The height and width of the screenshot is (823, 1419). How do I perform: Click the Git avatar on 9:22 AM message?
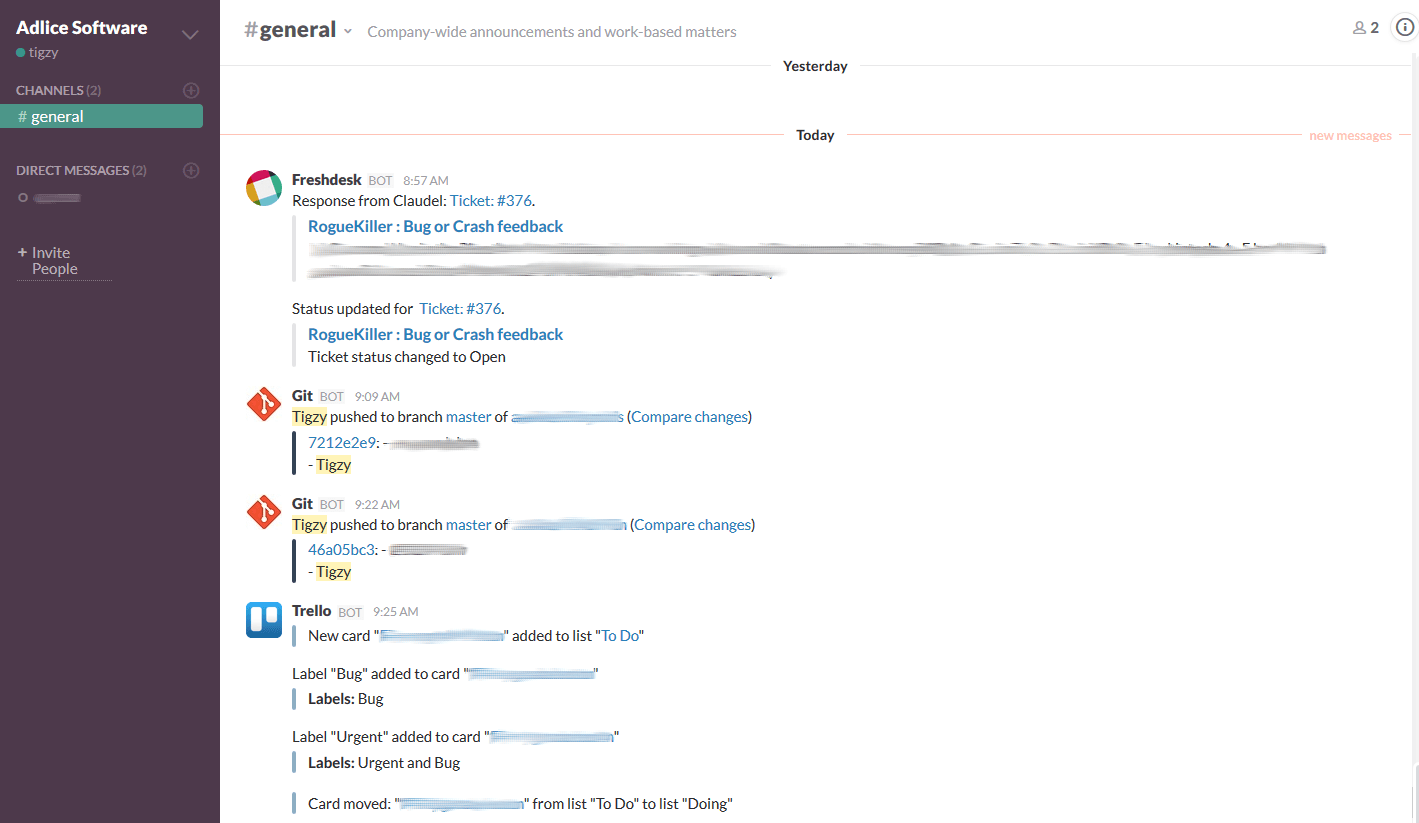[264, 512]
